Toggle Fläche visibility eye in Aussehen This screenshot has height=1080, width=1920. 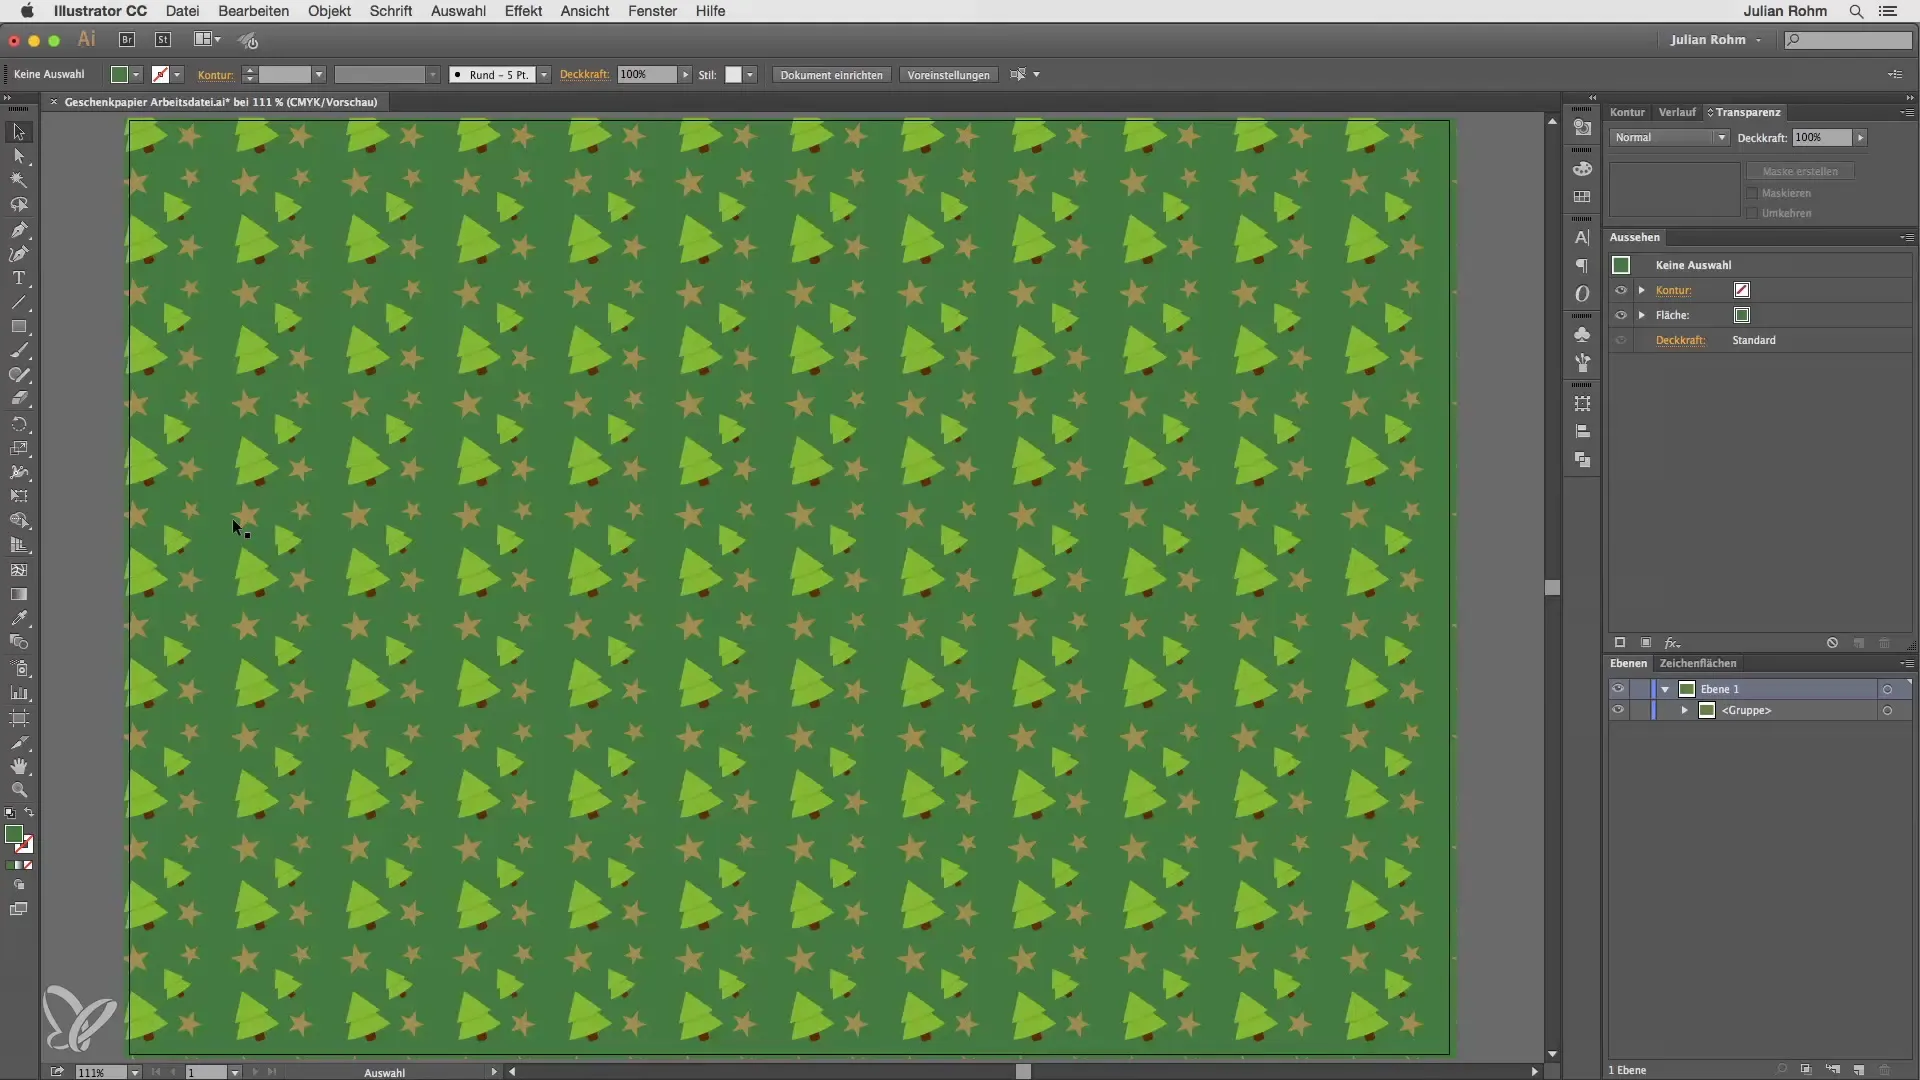click(1621, 315)
